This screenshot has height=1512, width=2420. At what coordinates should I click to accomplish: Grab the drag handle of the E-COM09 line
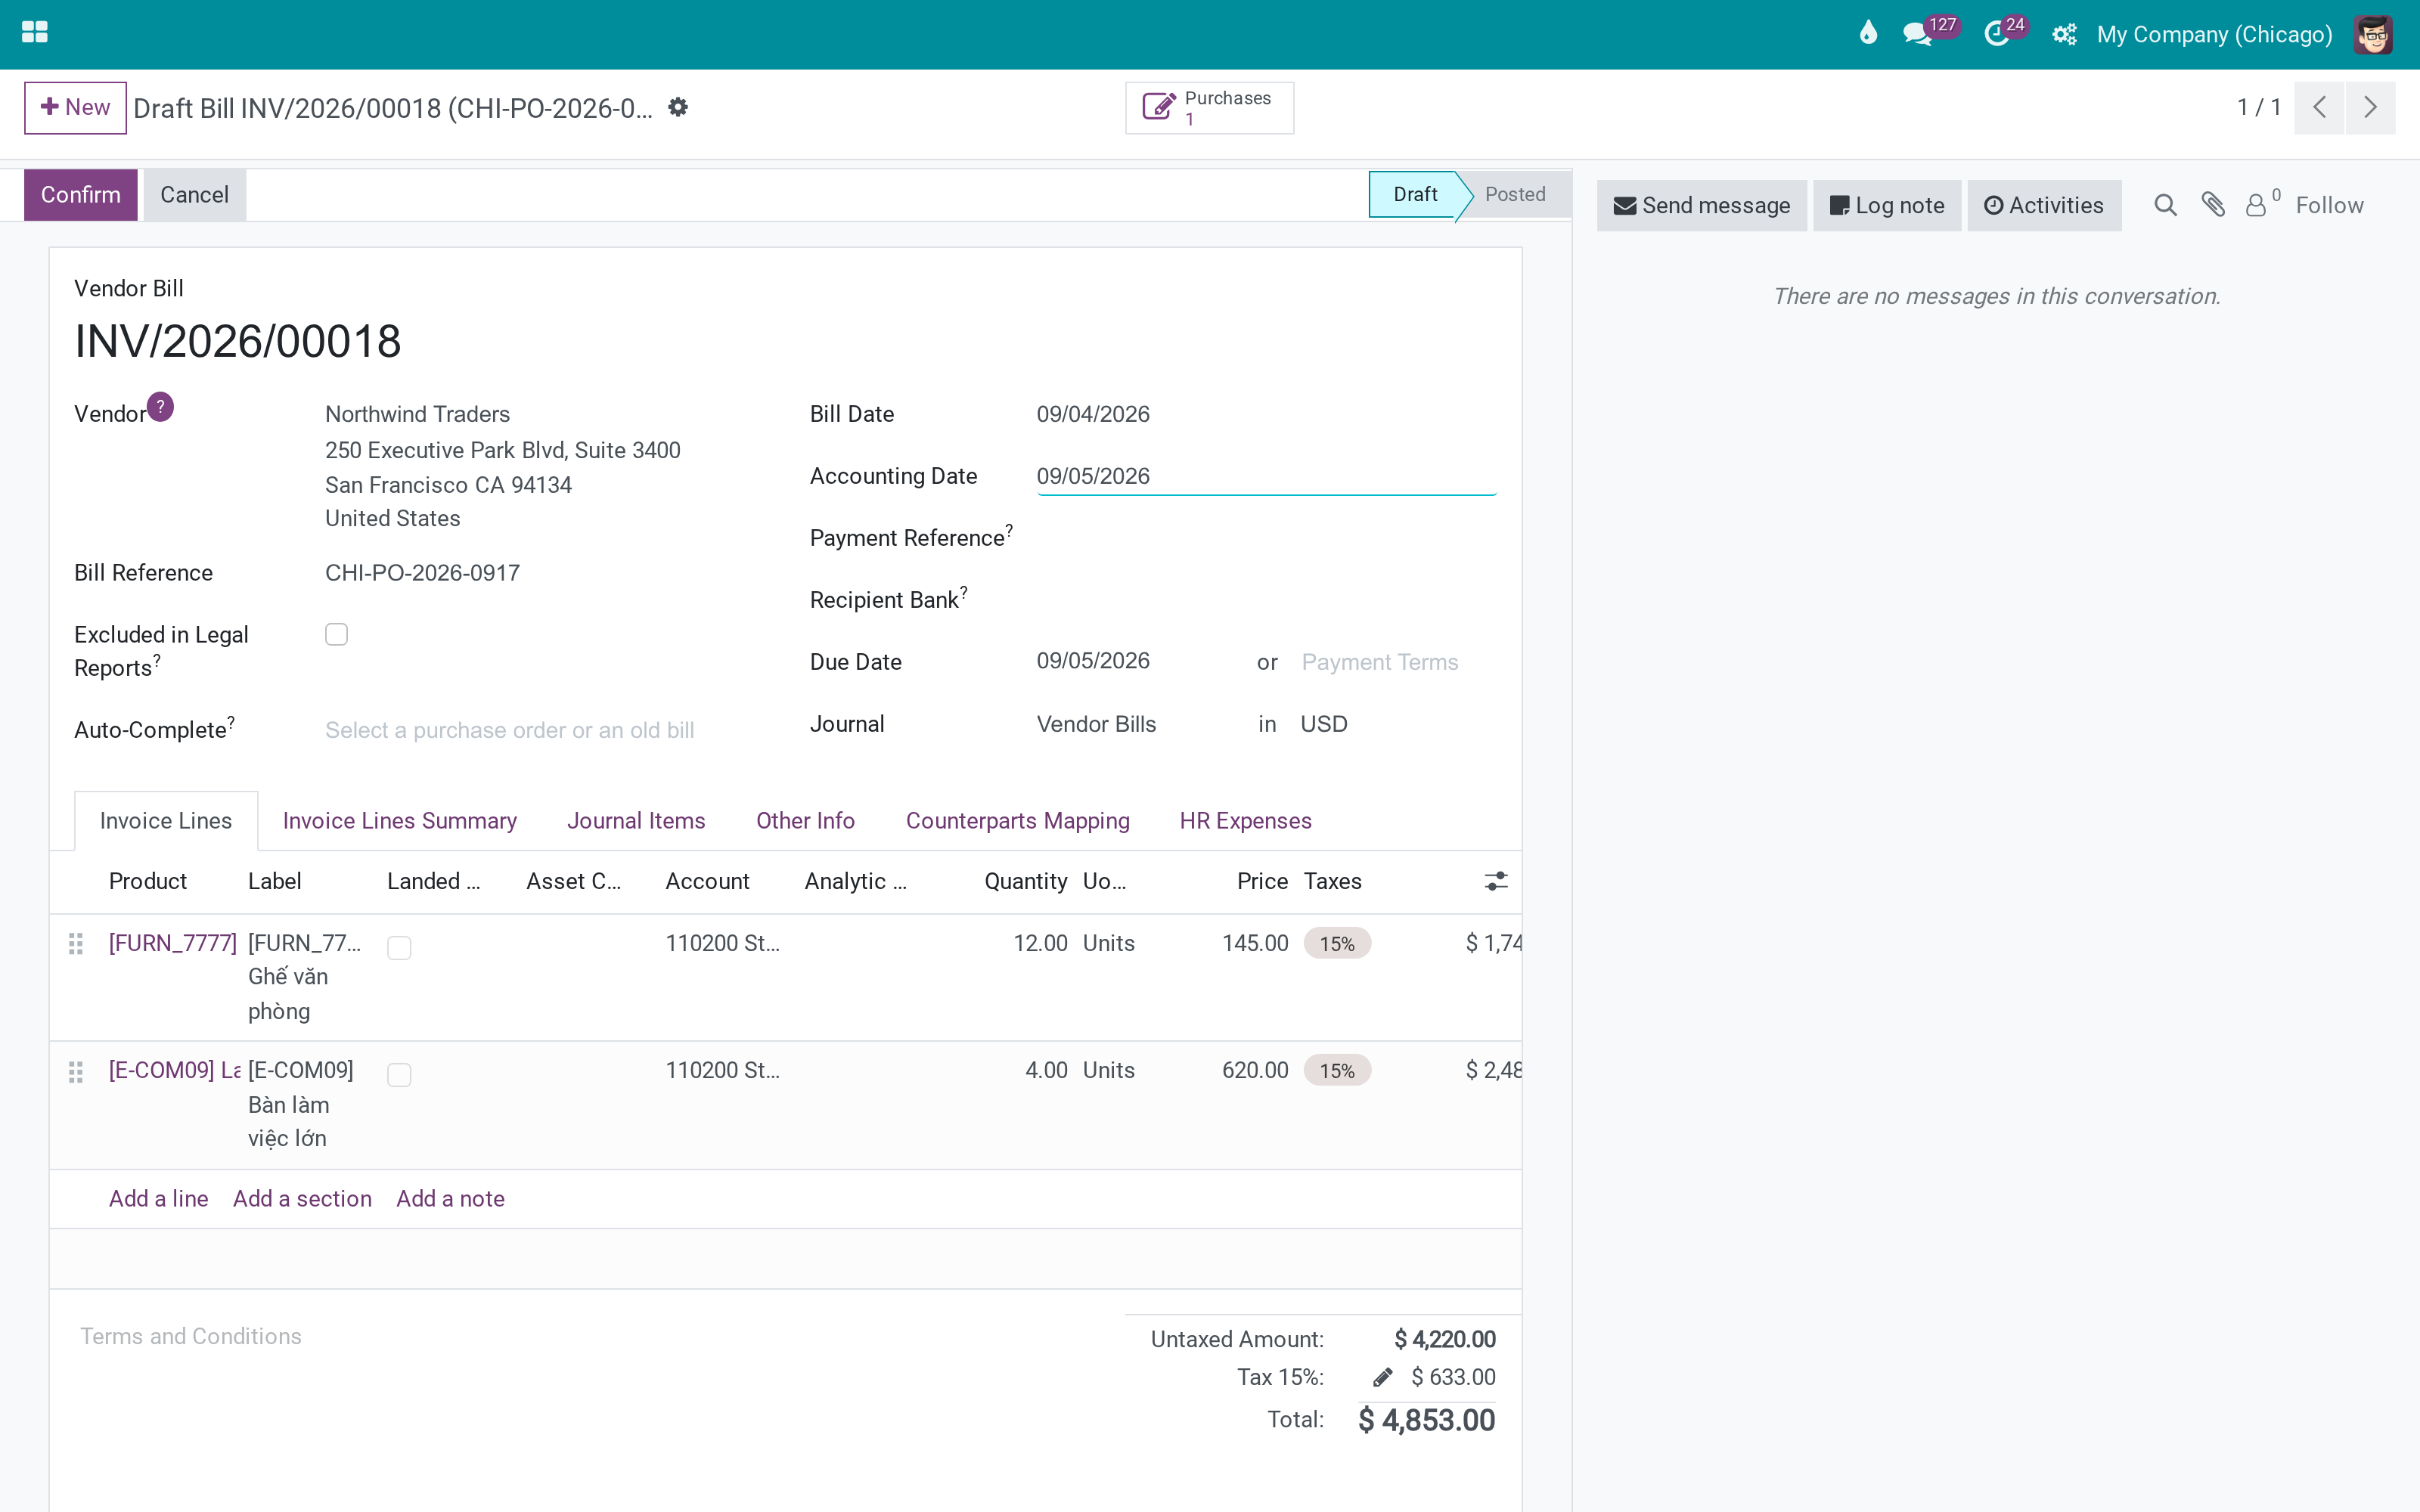click(x=75, y=1072)
